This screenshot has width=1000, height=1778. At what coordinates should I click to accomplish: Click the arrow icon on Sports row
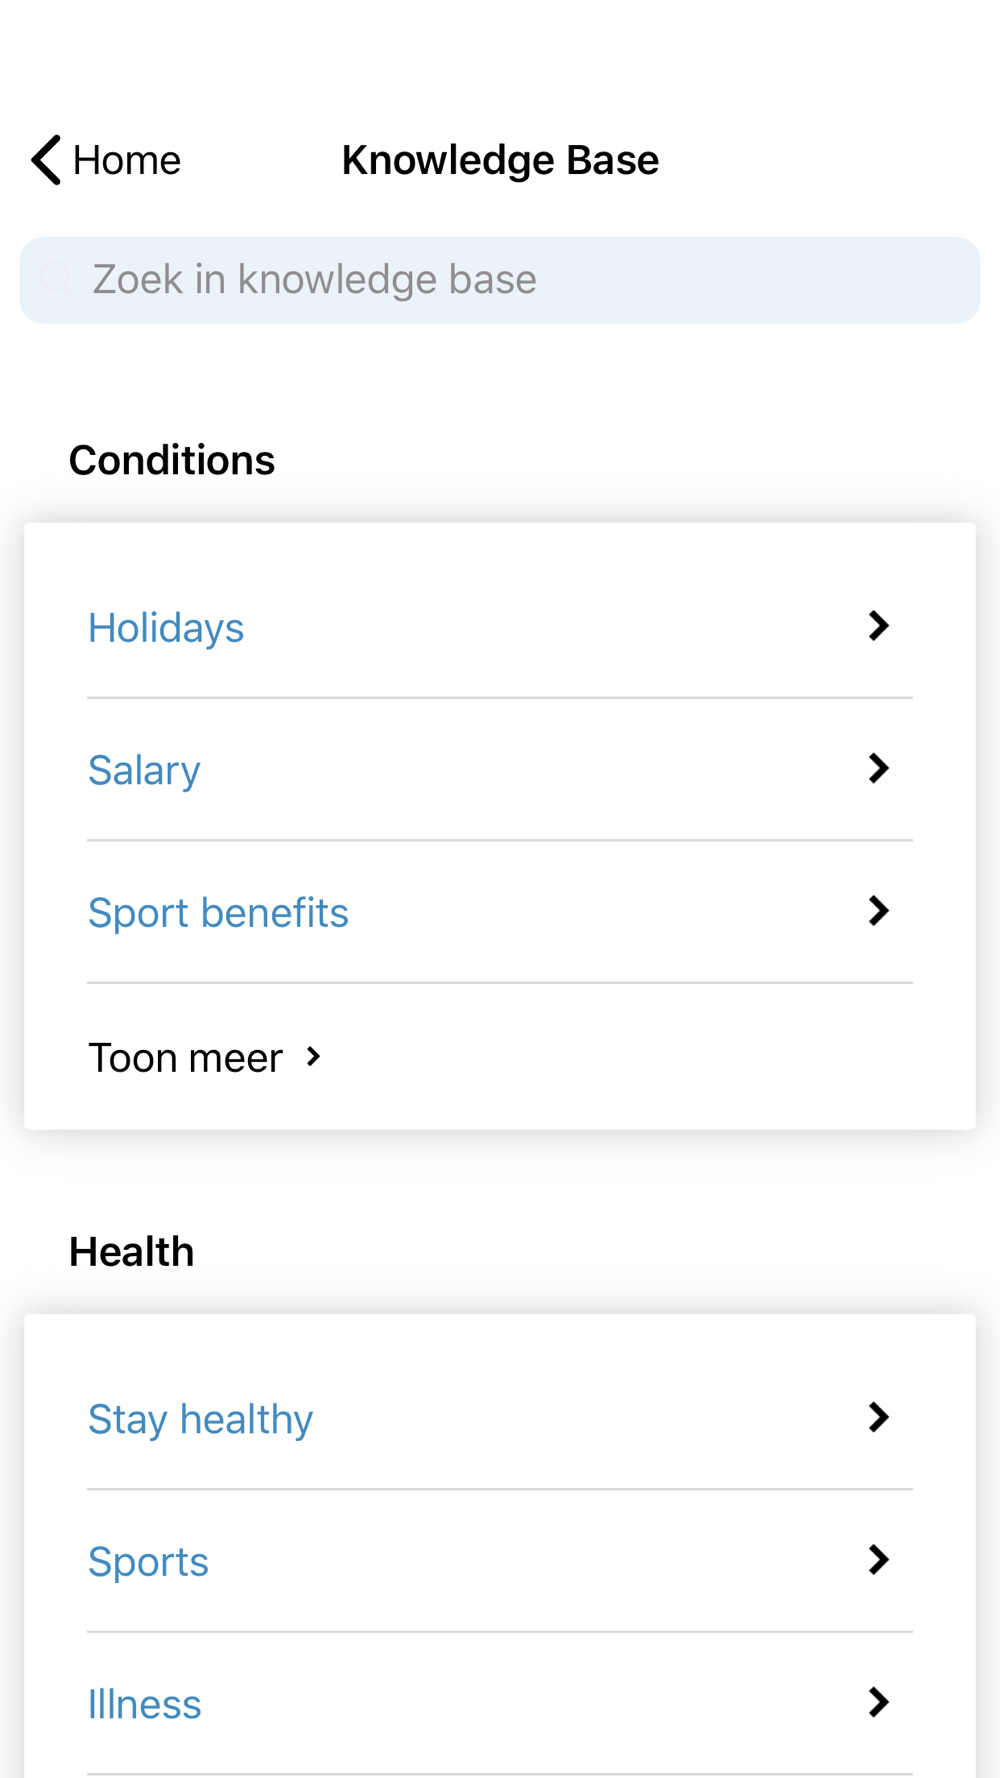click(878, 1560)
